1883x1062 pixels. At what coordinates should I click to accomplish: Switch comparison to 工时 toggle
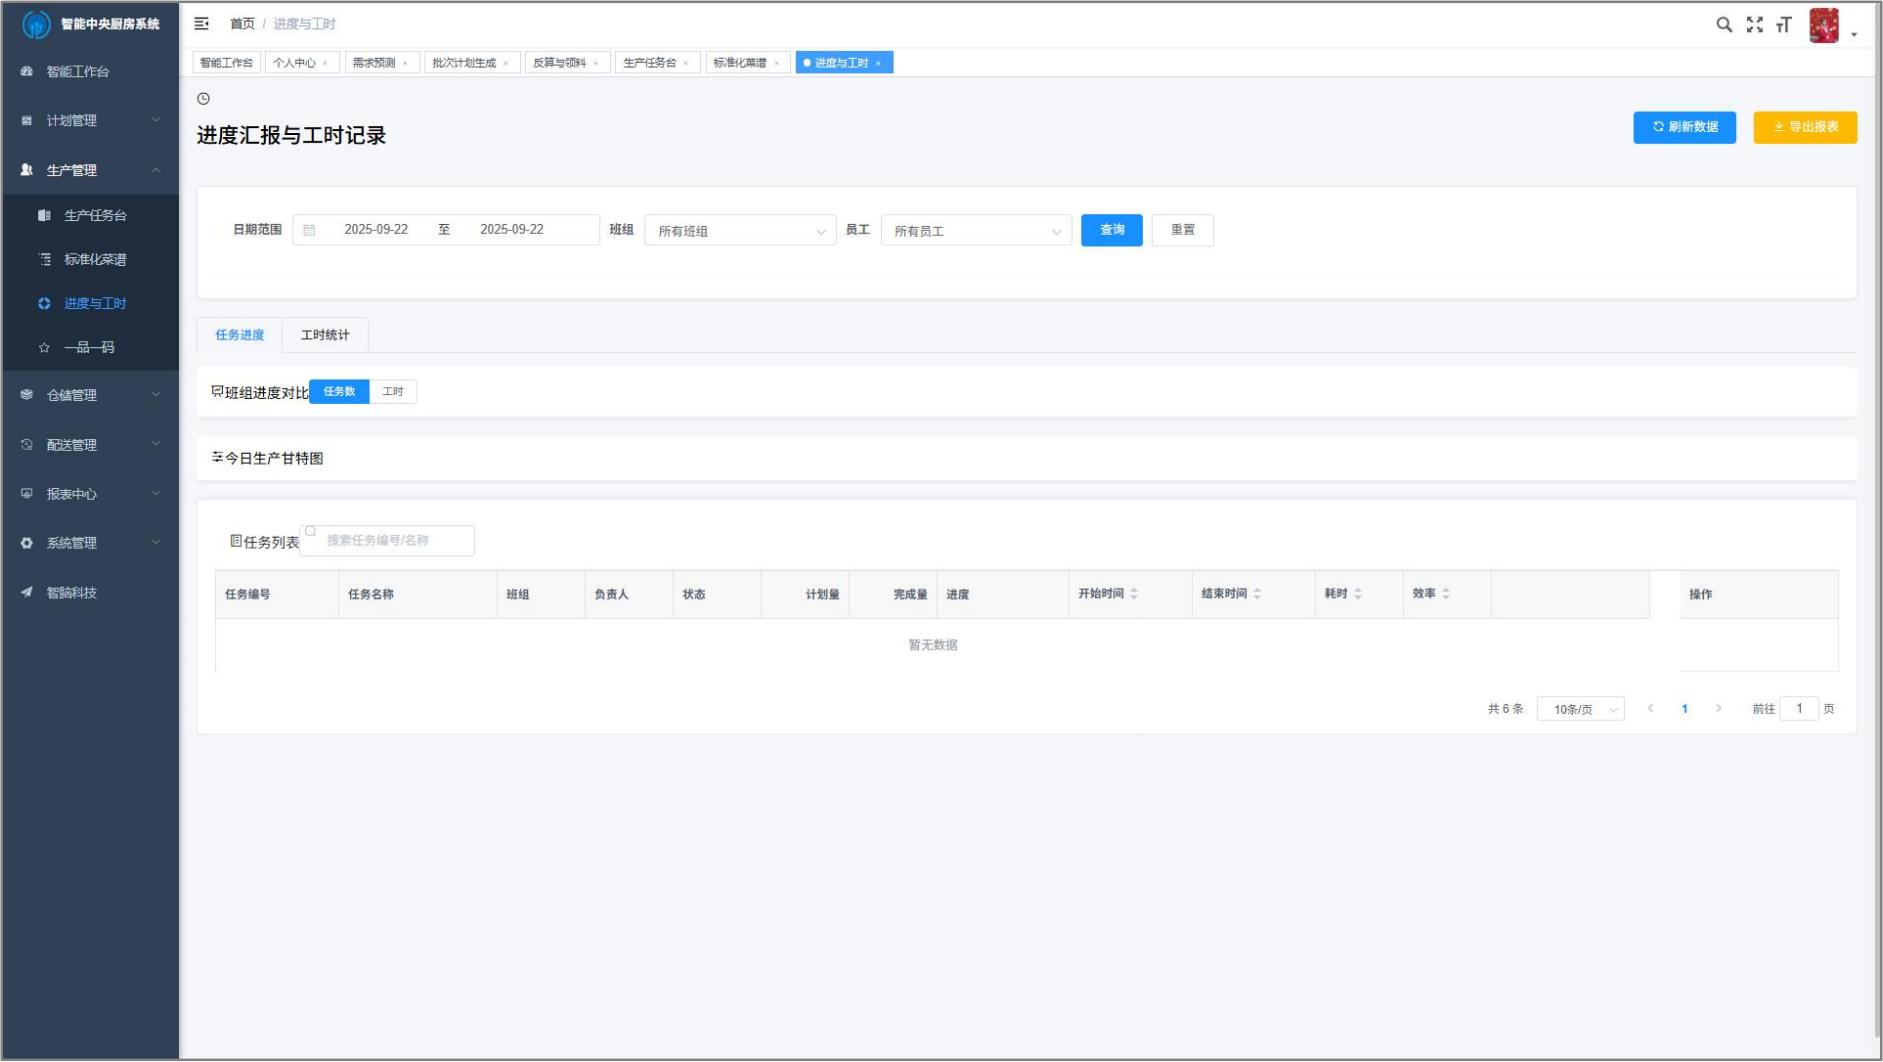393,392
